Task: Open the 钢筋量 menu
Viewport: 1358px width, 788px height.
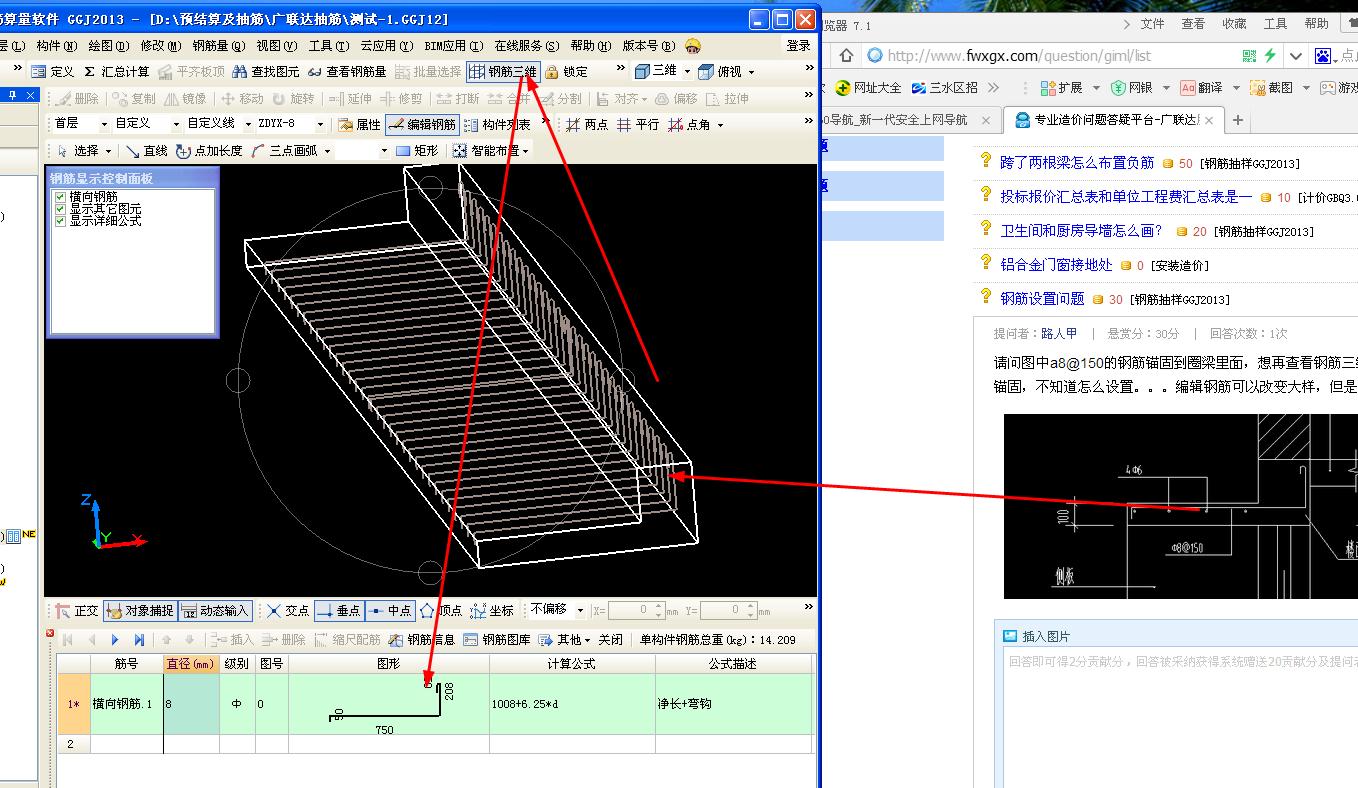Action: [218, 46]
